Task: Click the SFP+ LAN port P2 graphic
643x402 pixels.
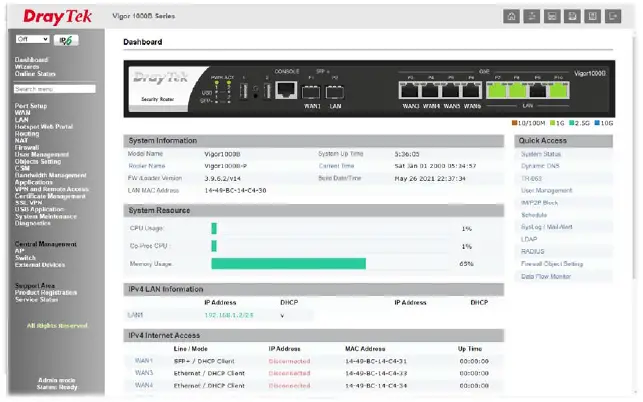Action: click(x=335, y=92)
